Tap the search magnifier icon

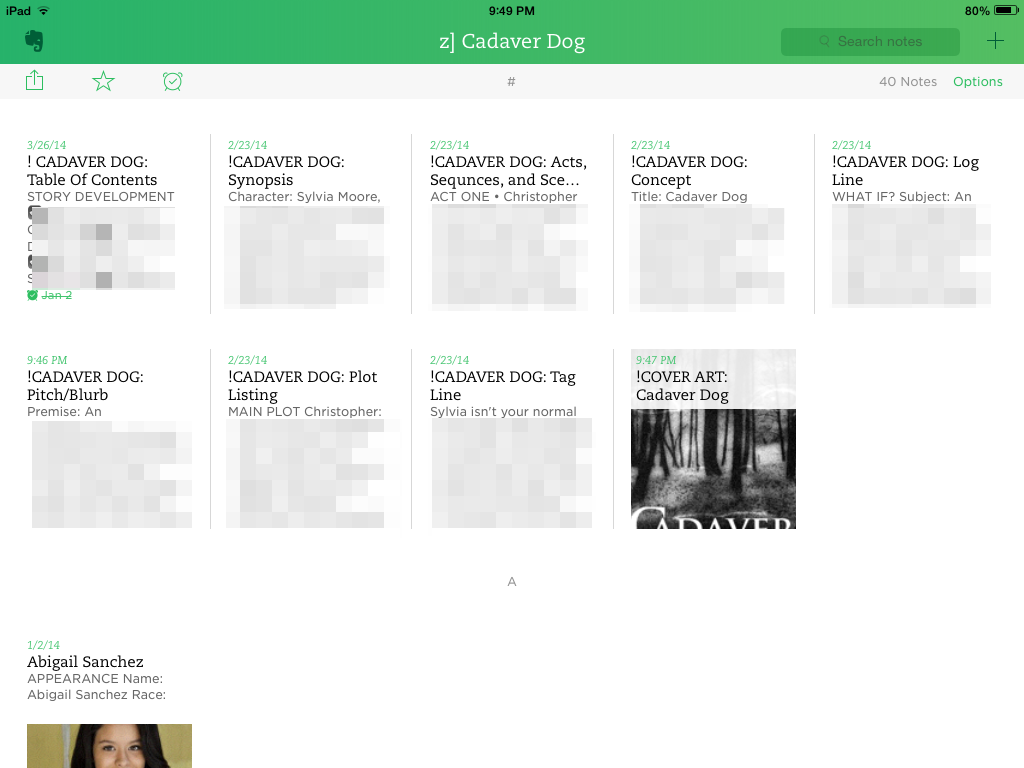tap(824, 42)
